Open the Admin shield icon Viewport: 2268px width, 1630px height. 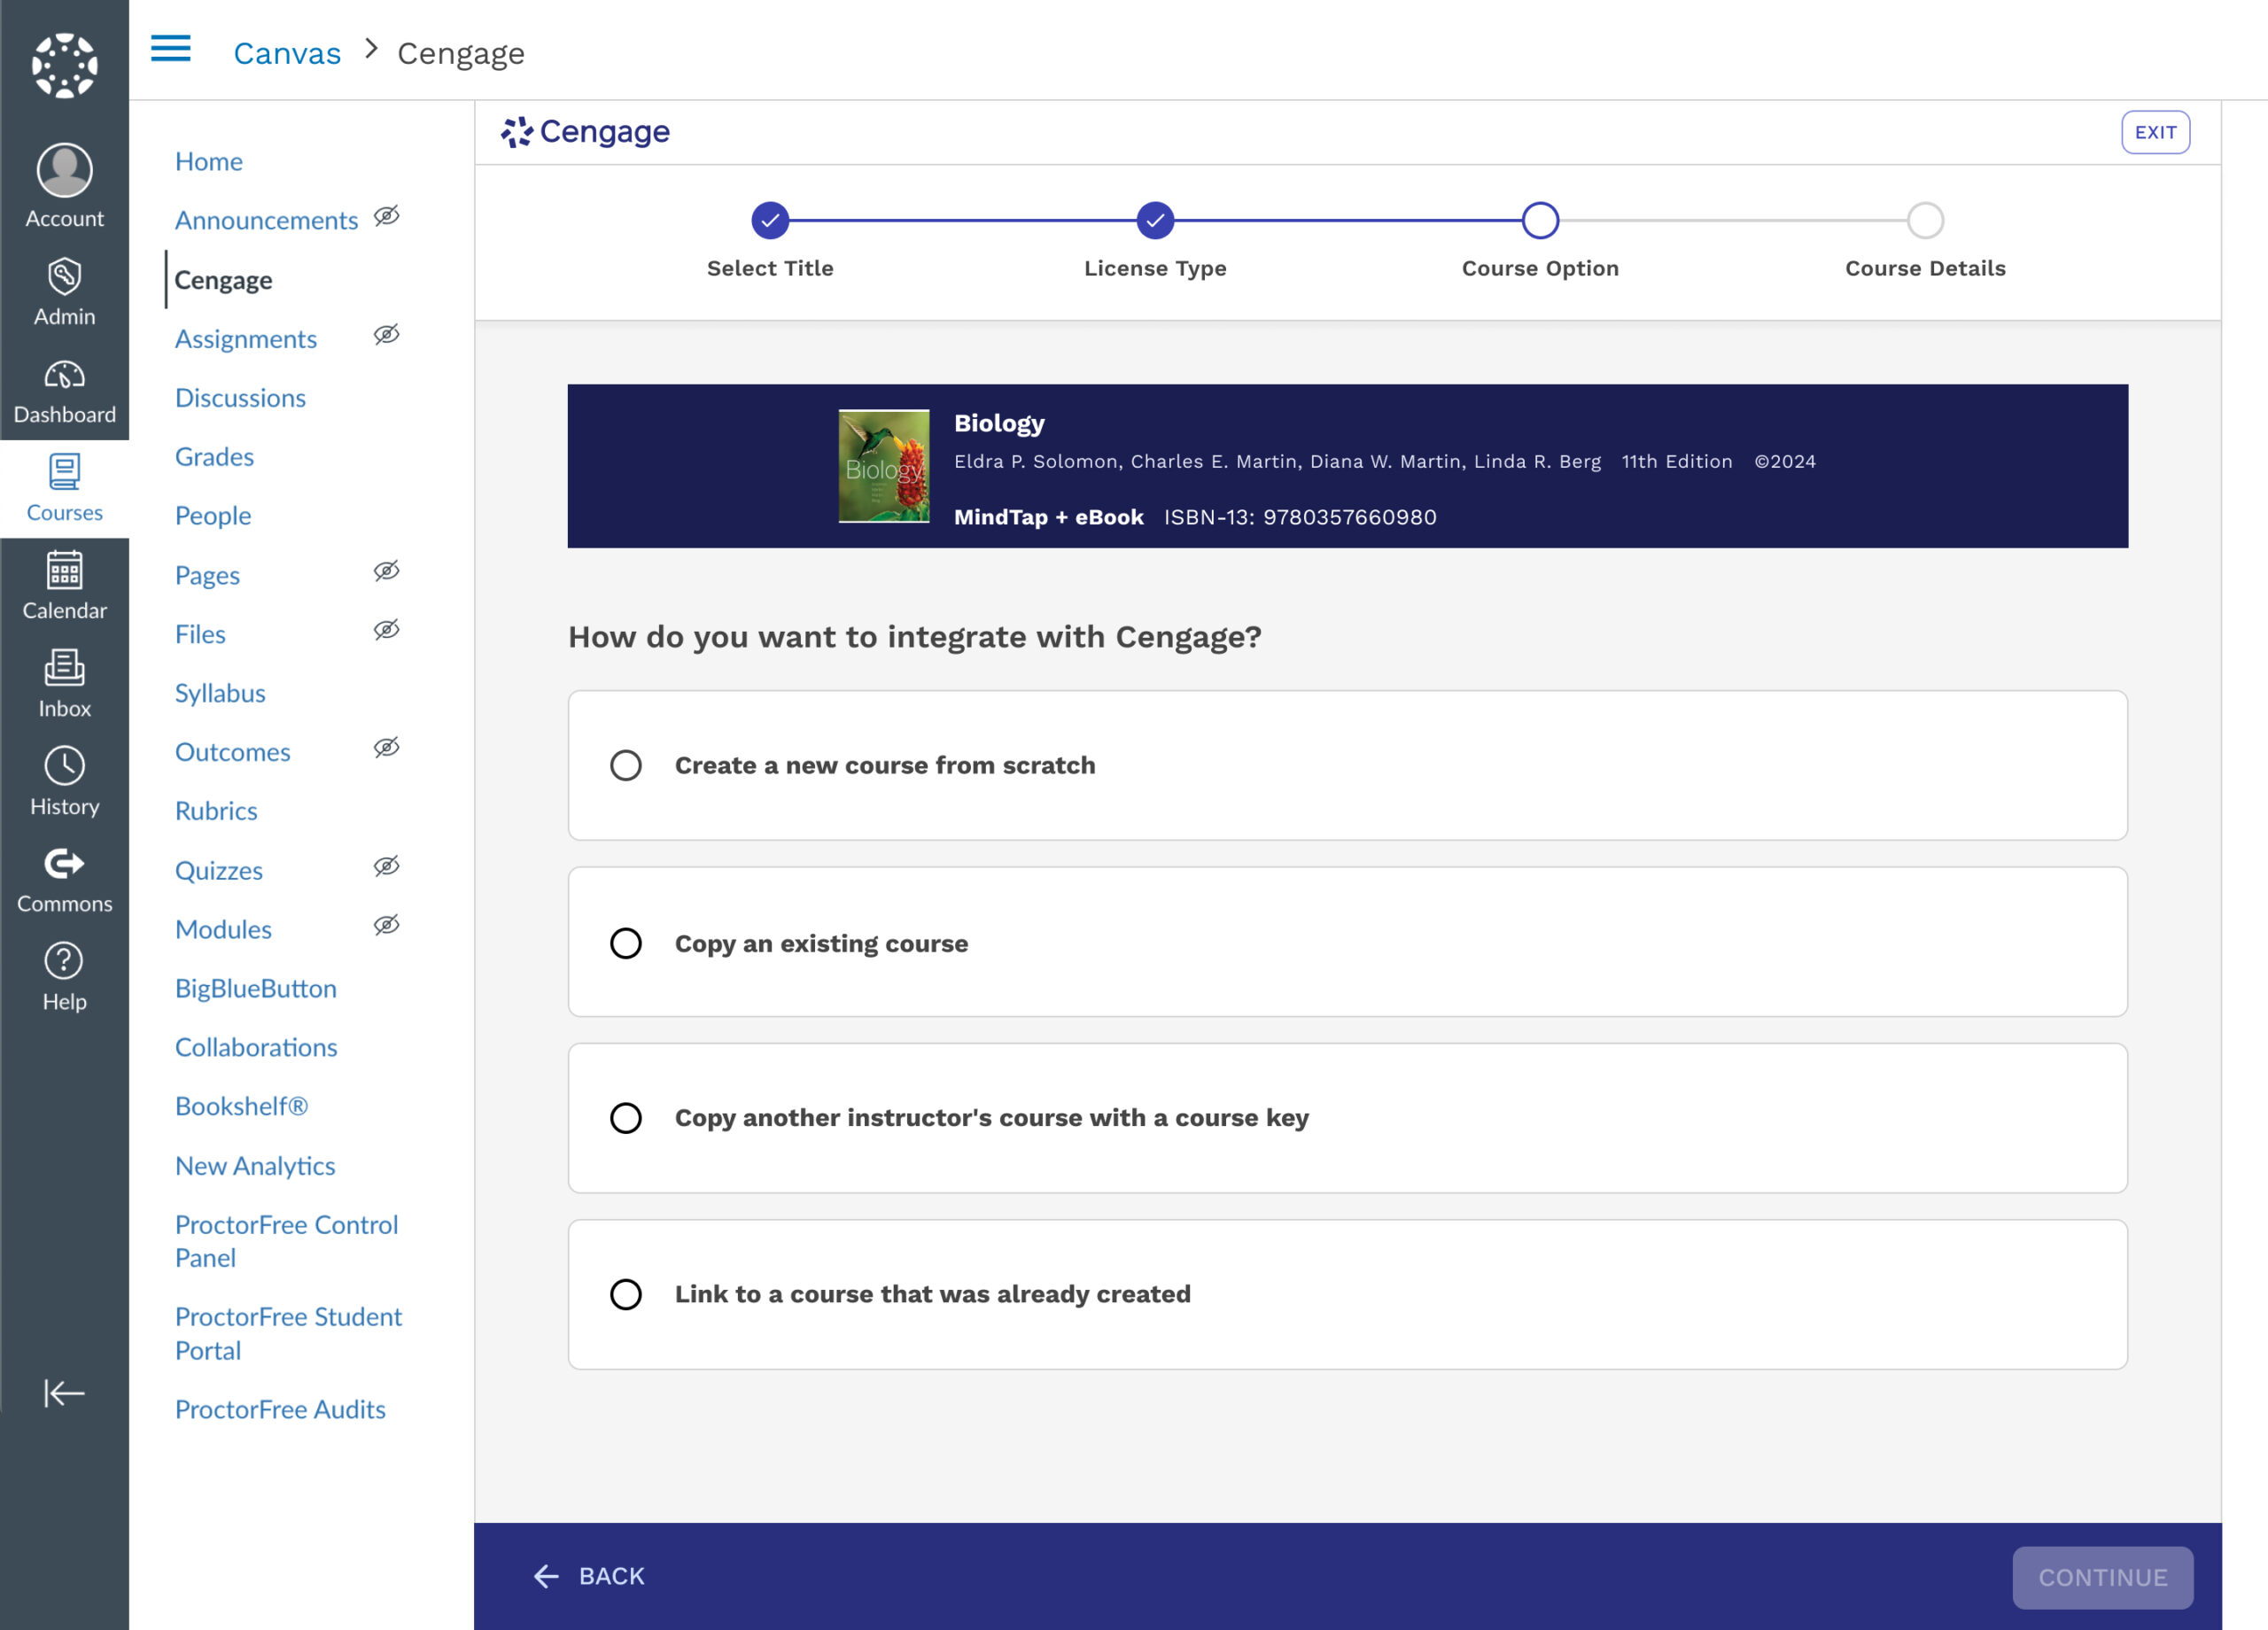coord(64,277)
